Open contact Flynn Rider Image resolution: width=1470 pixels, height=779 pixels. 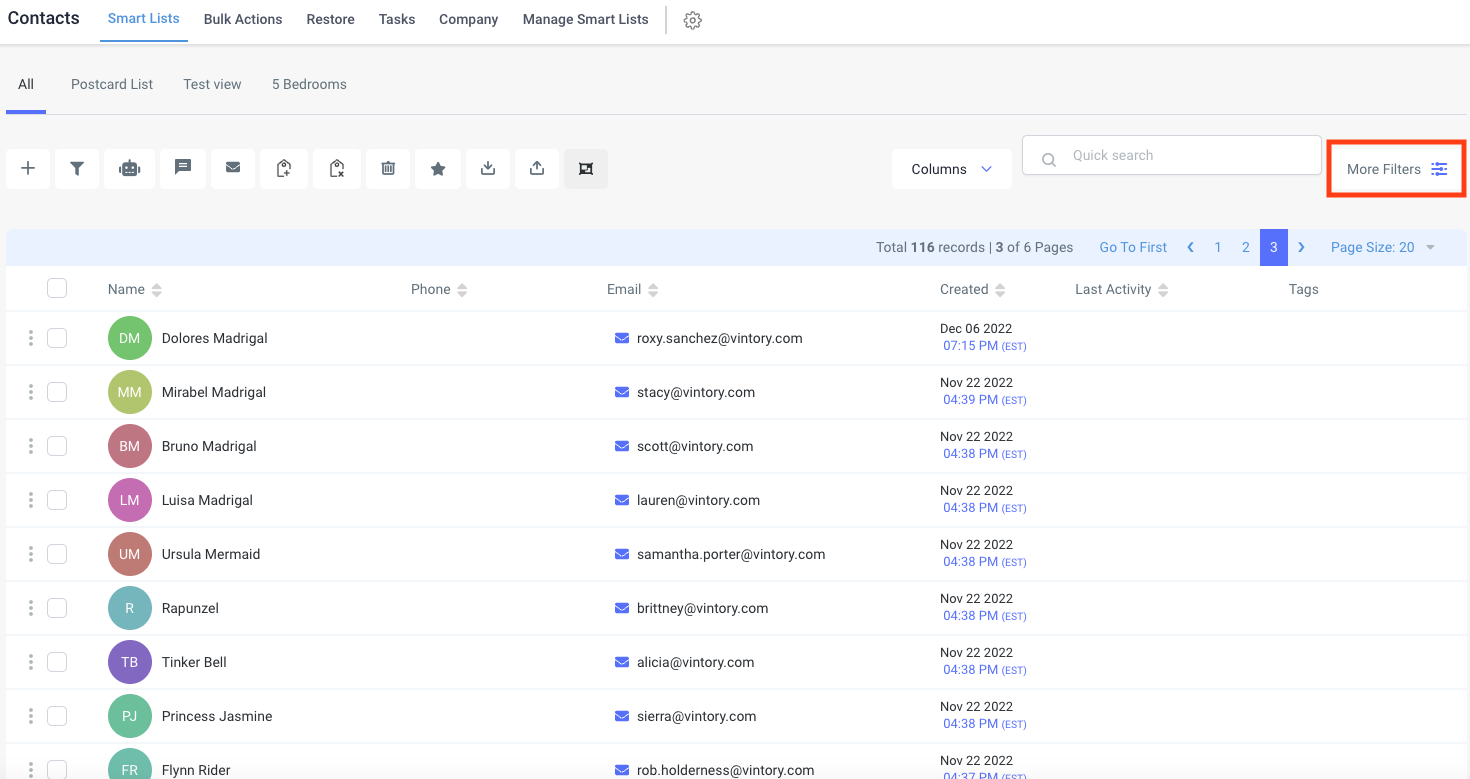point(196,770)
